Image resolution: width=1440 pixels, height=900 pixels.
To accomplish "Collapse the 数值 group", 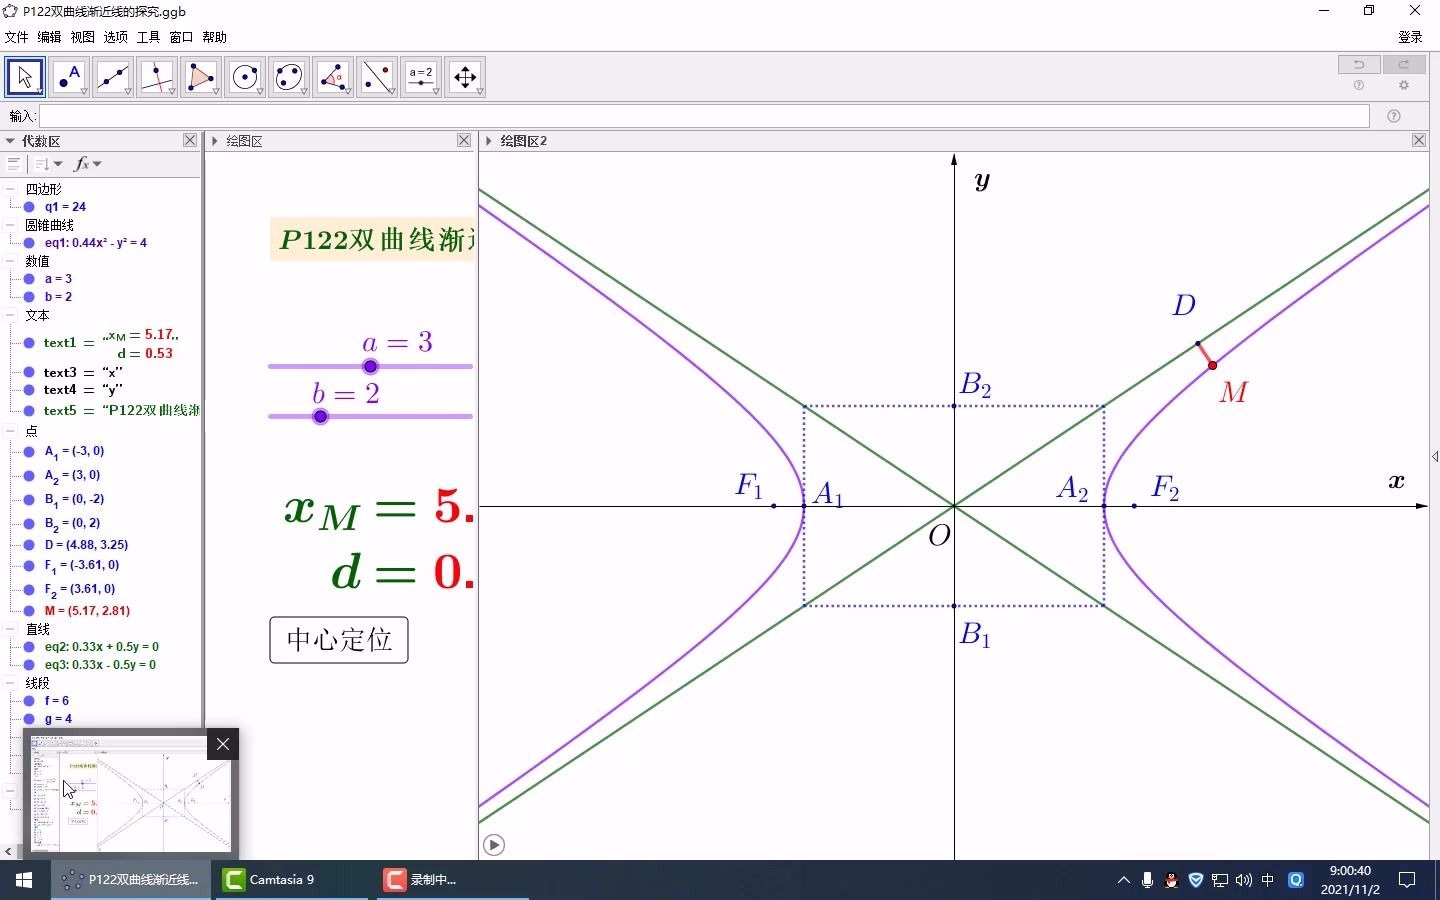I will 10,261.
